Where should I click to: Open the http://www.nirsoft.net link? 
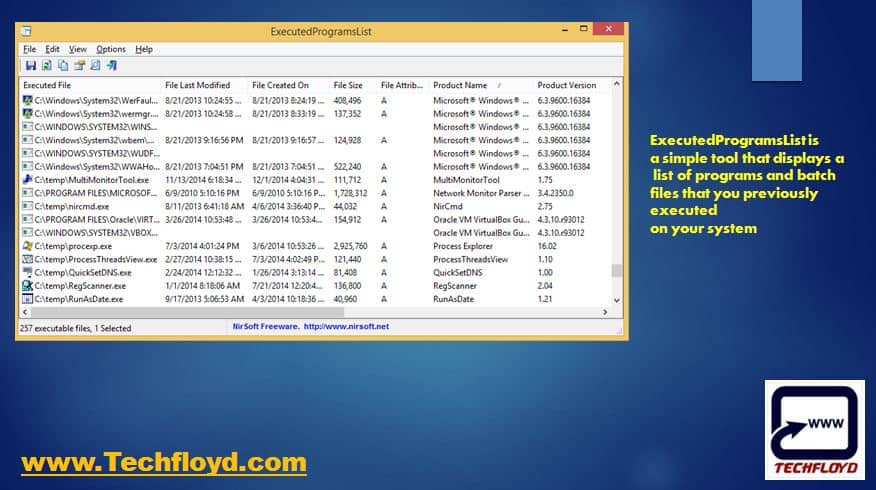[346, 326]
